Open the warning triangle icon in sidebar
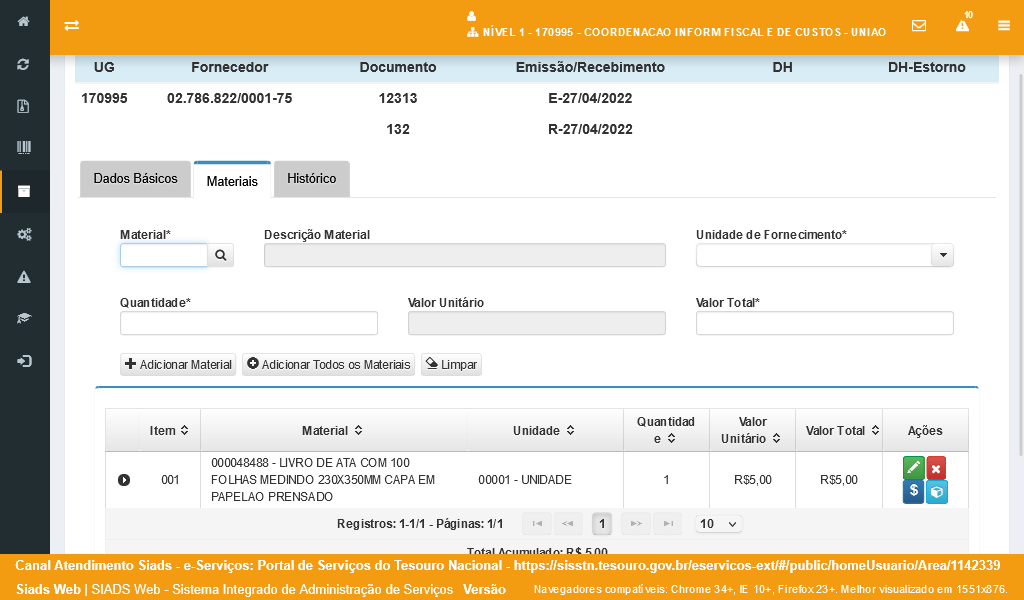 (24, 277)
